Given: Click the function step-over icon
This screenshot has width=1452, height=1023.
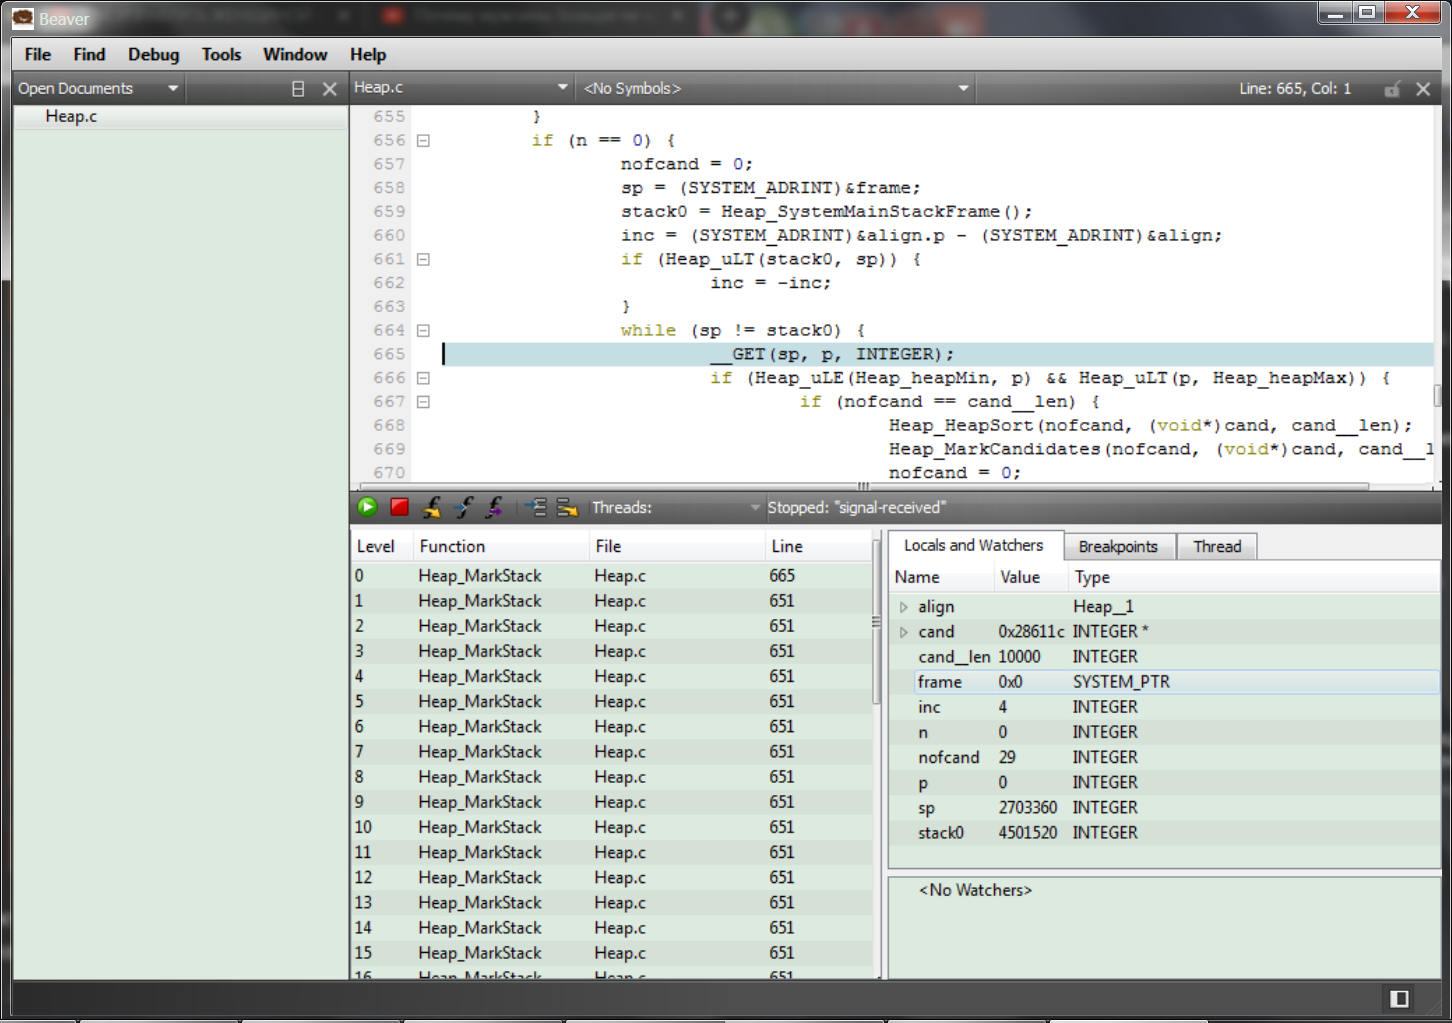Looking at the screenshot, I should pyautogui.click(x=432, y=507).
